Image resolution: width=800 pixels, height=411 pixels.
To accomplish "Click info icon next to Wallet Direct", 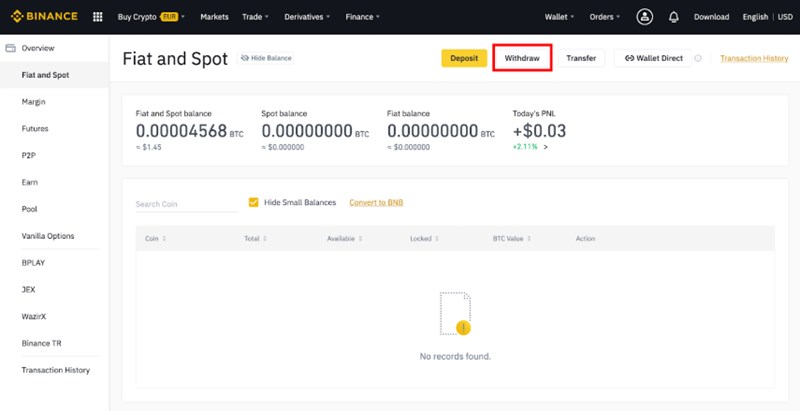I will coord(698,58).
